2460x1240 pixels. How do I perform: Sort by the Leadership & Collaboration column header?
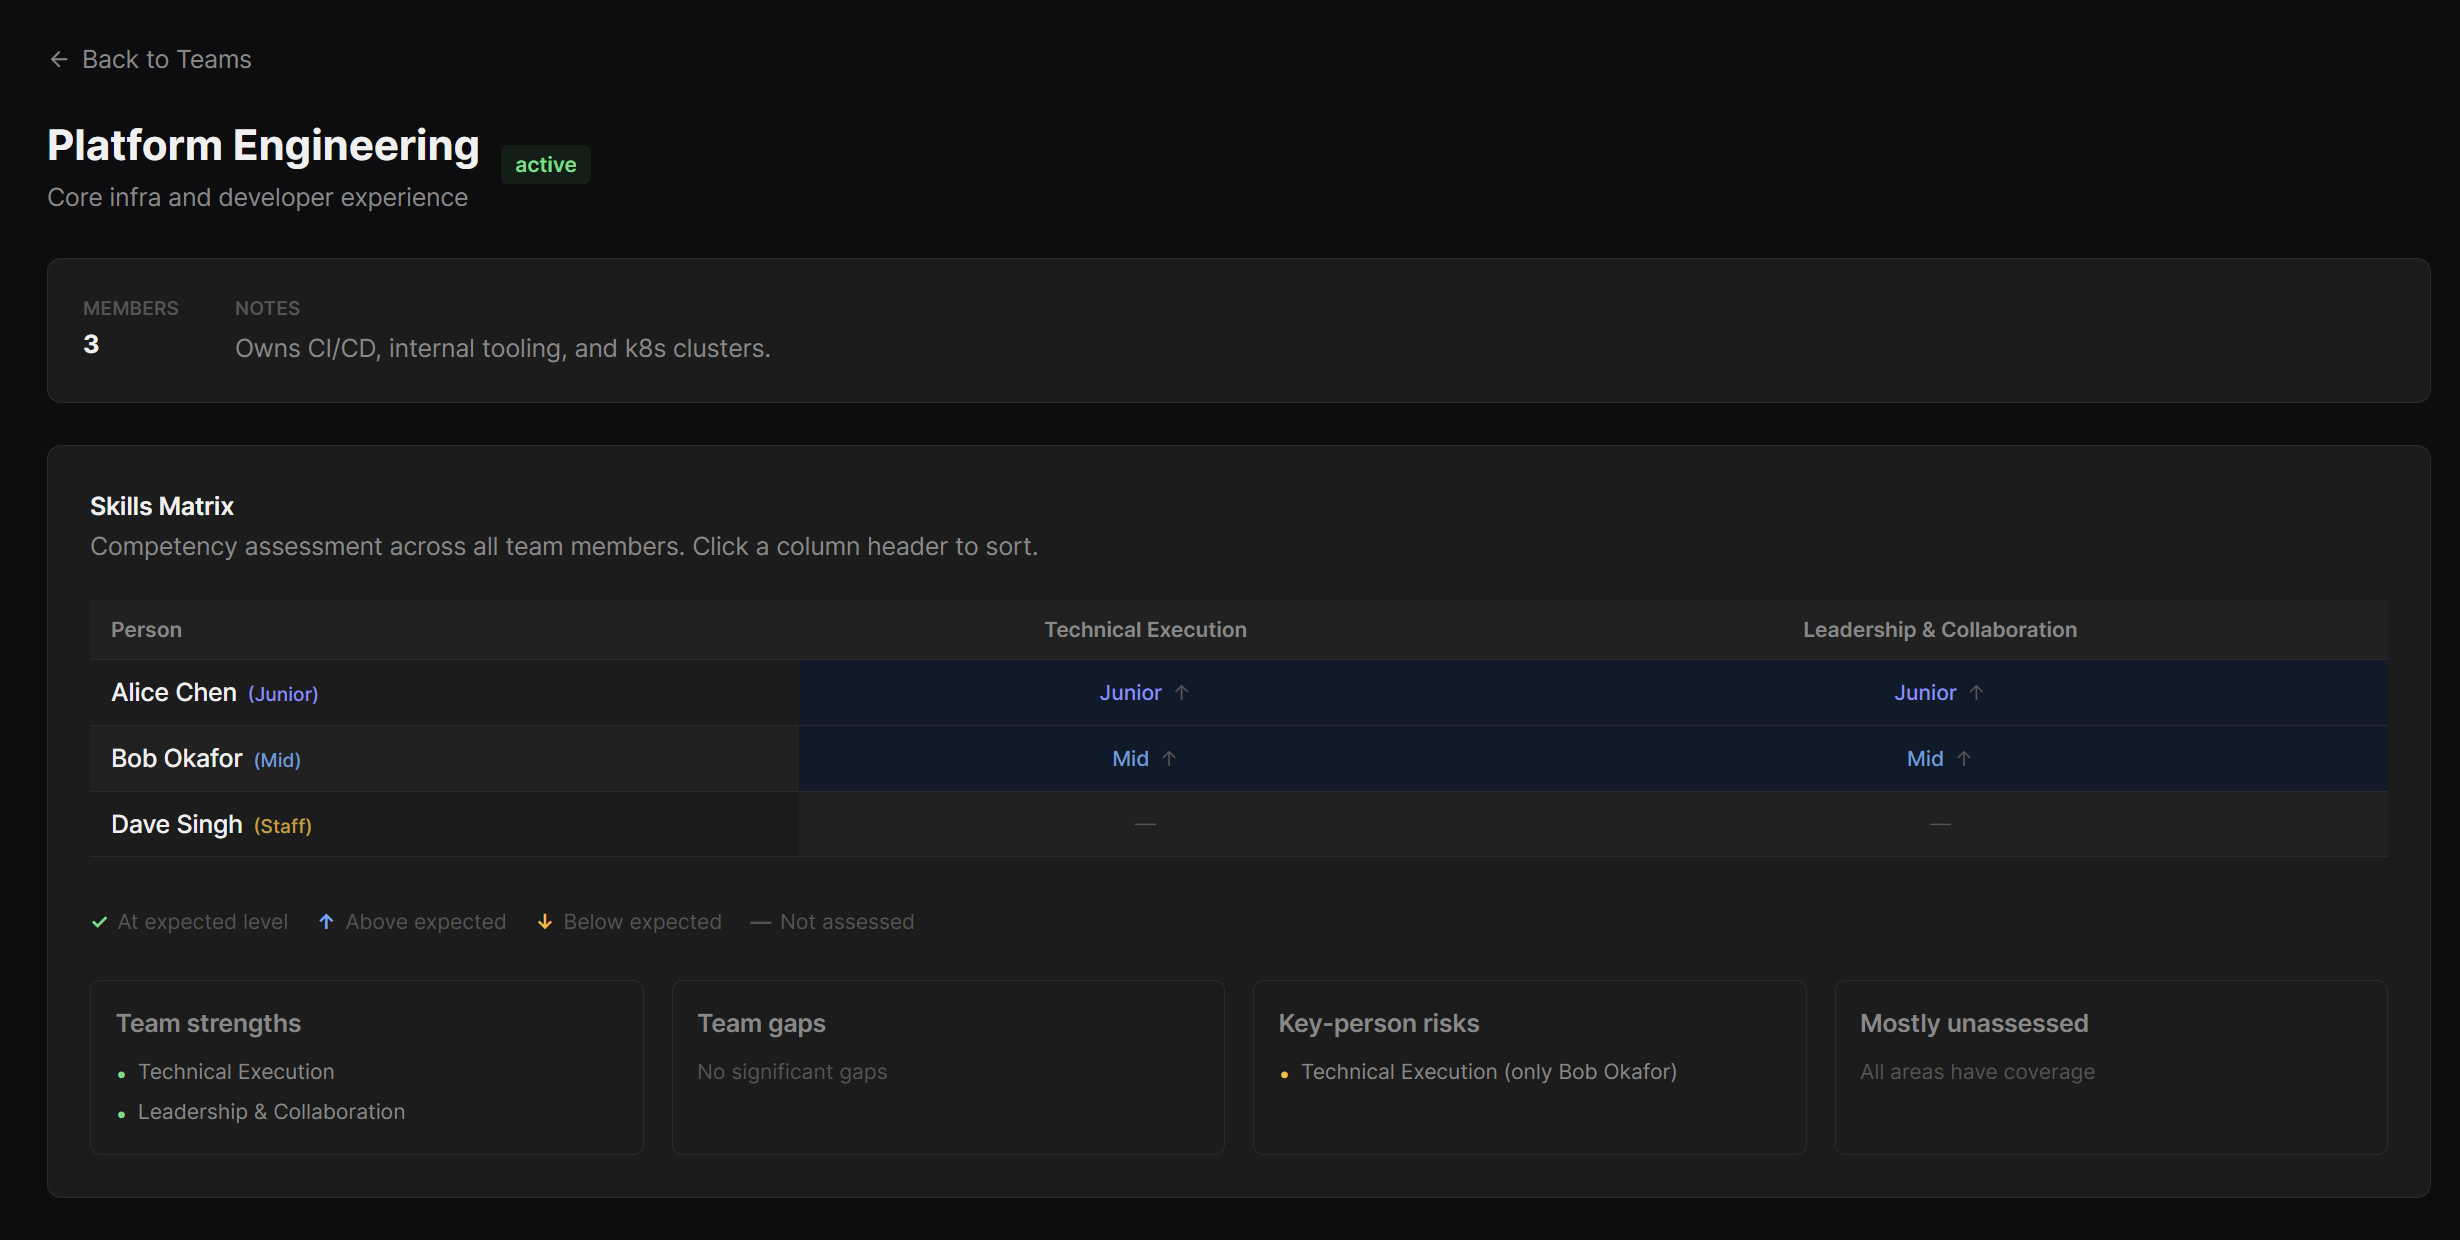[x=1940, y=630]
